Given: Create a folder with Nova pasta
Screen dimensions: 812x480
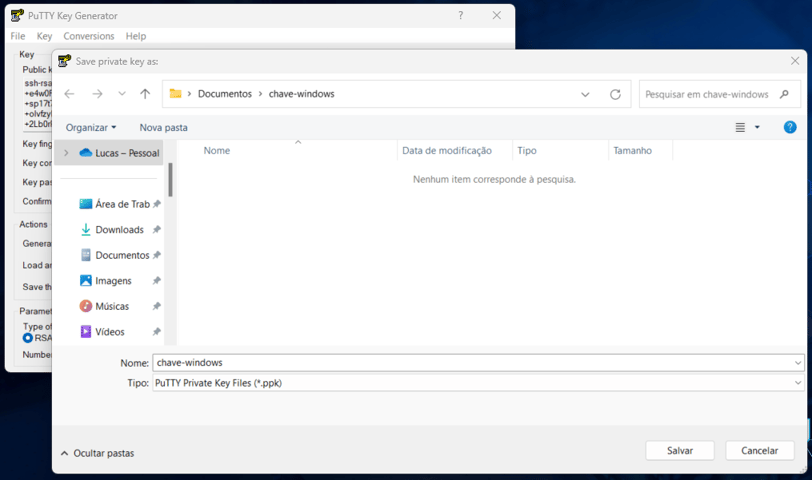Looking at the screenshot, I should point(164,127).
